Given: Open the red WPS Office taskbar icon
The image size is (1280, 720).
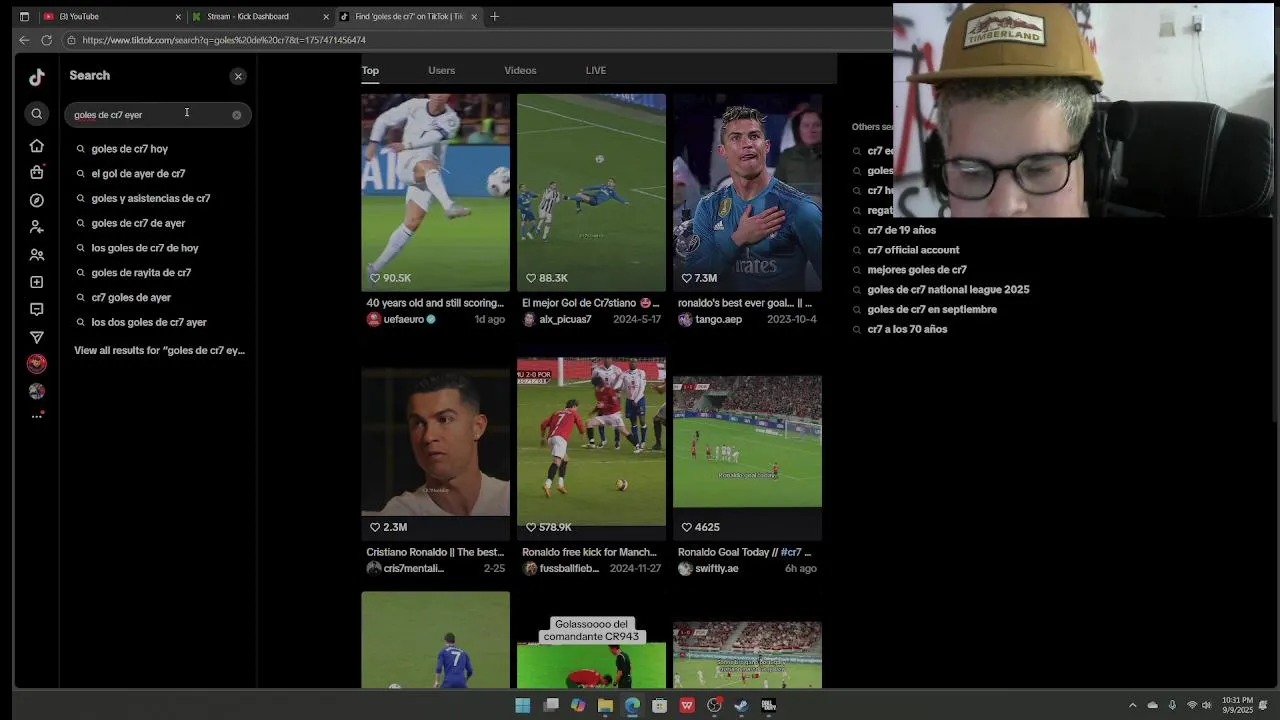Looking at the screenshot, I should click(x=687, y=706).
